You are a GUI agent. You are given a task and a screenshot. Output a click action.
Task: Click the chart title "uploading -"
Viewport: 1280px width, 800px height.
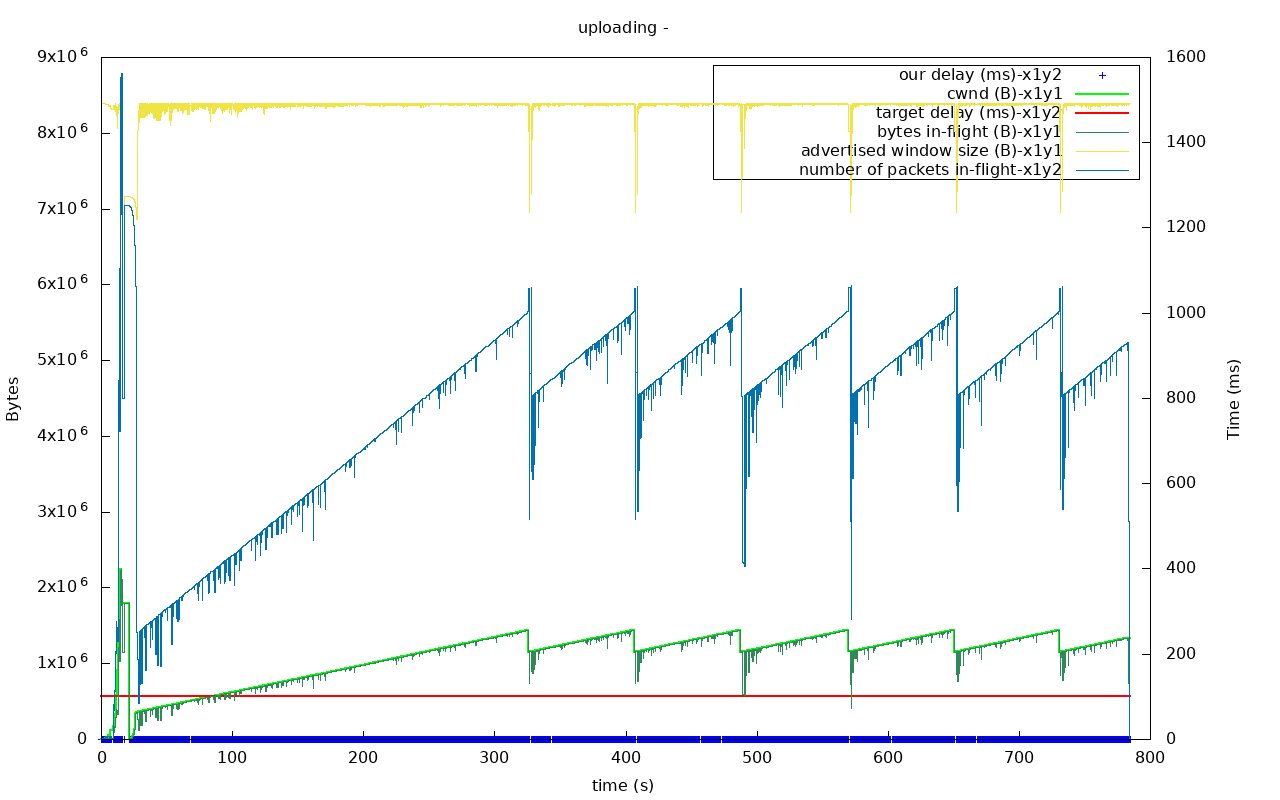[x=623, y=28]
